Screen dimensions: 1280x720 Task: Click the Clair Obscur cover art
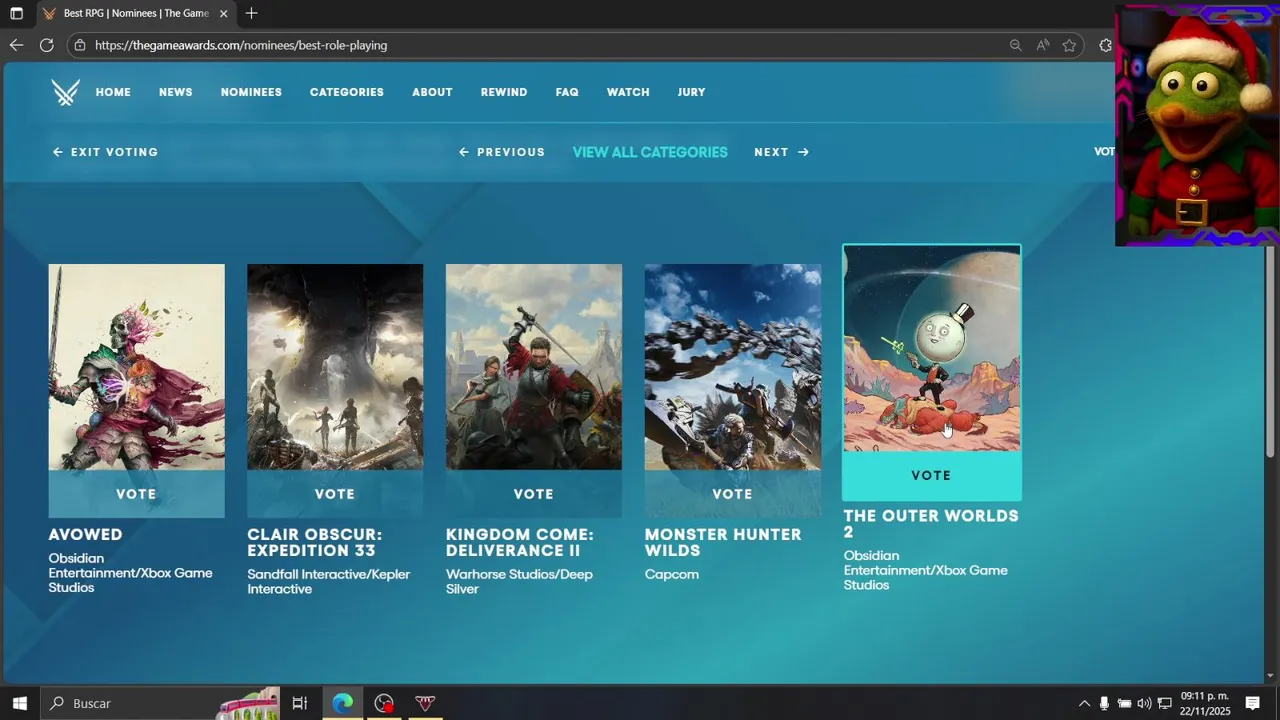tap(335, 367)
